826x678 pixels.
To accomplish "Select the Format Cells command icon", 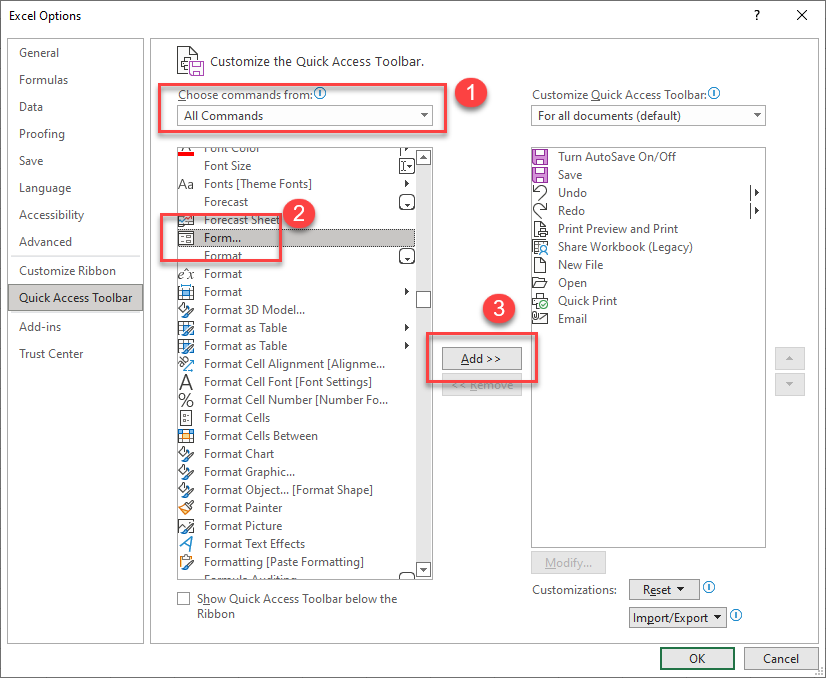I will (186, 417).
